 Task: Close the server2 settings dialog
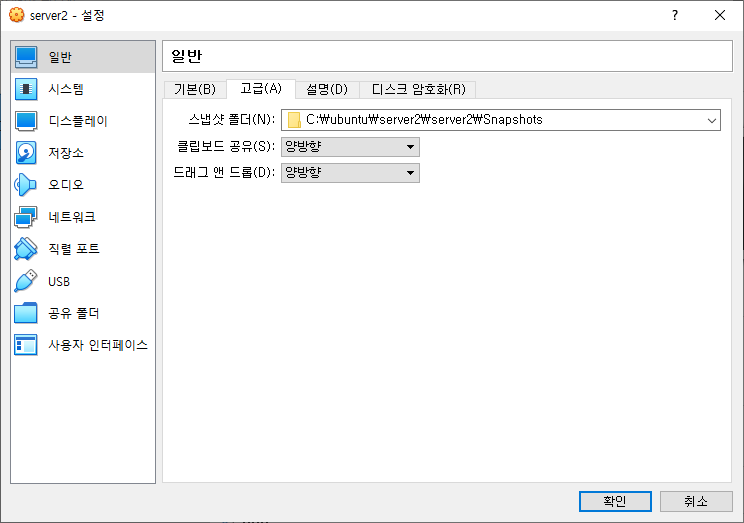click(720, 15)
